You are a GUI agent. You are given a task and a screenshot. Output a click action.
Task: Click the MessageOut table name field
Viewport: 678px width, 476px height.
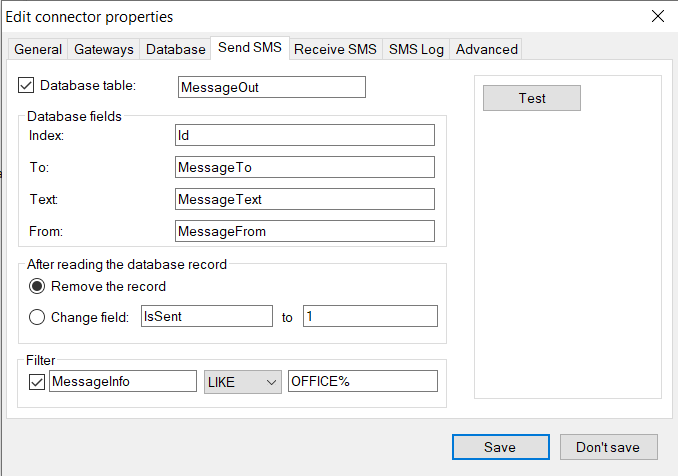[x=272, y=87]
